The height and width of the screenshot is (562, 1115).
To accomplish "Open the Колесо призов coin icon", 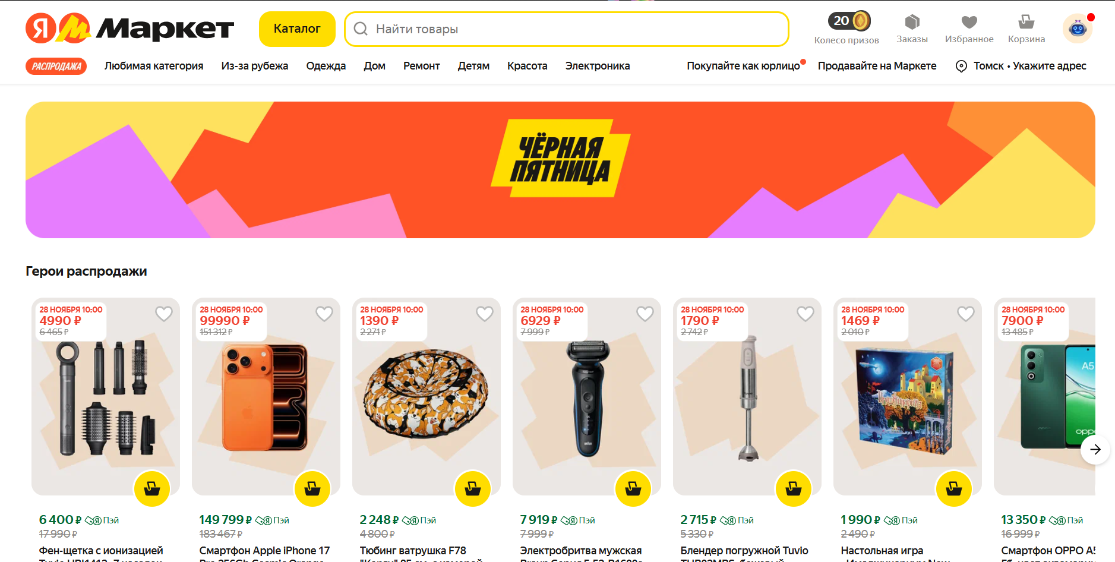I will [x=848, y=21].
